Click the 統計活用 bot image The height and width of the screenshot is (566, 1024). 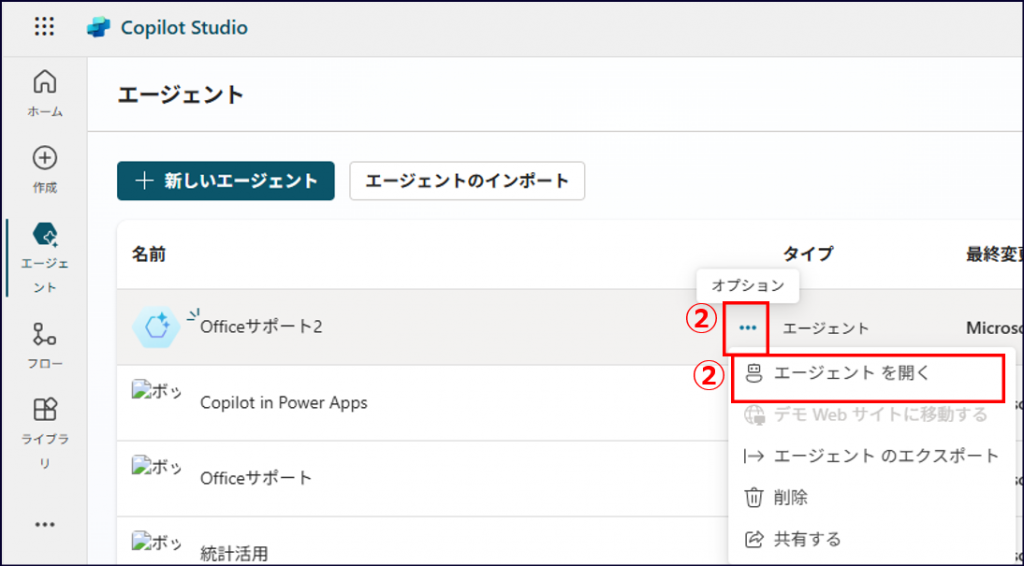[157, 542]
